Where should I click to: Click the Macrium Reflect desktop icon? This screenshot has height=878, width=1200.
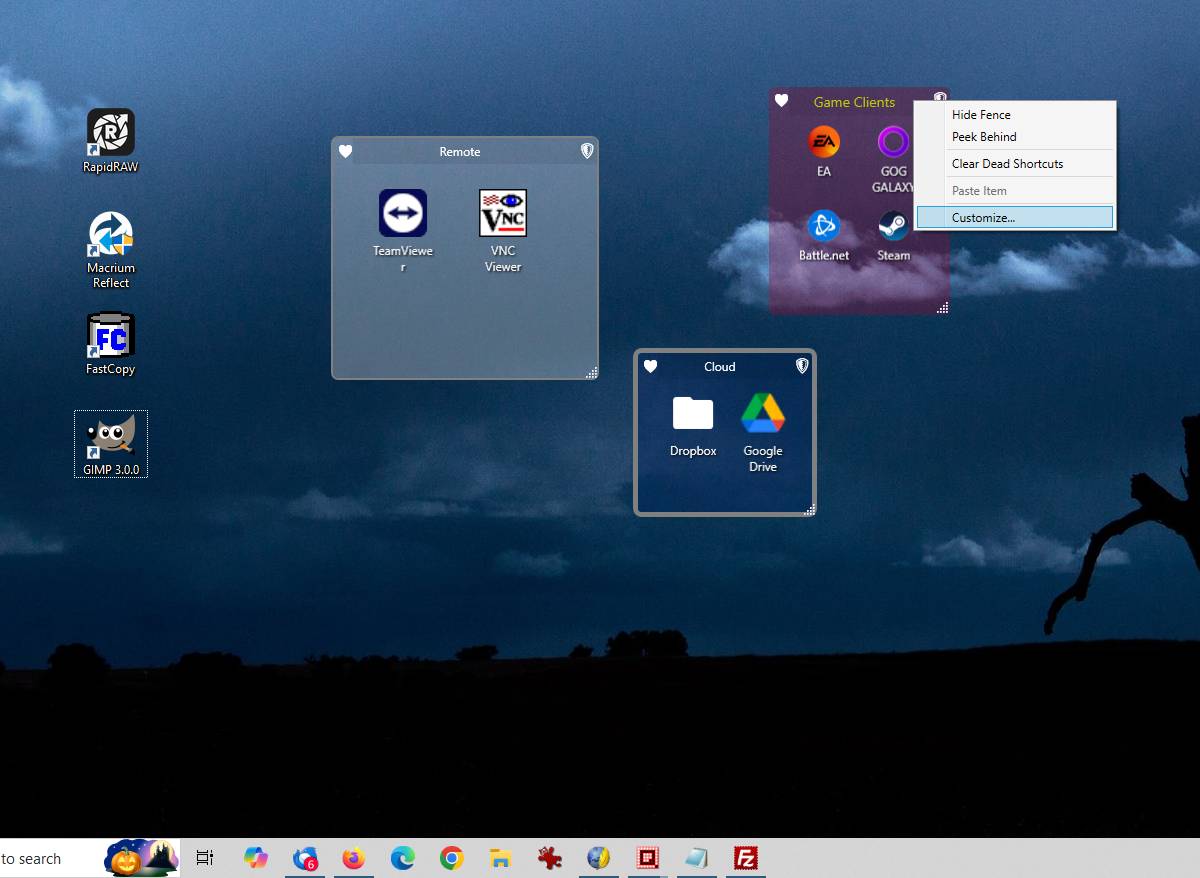111,234
